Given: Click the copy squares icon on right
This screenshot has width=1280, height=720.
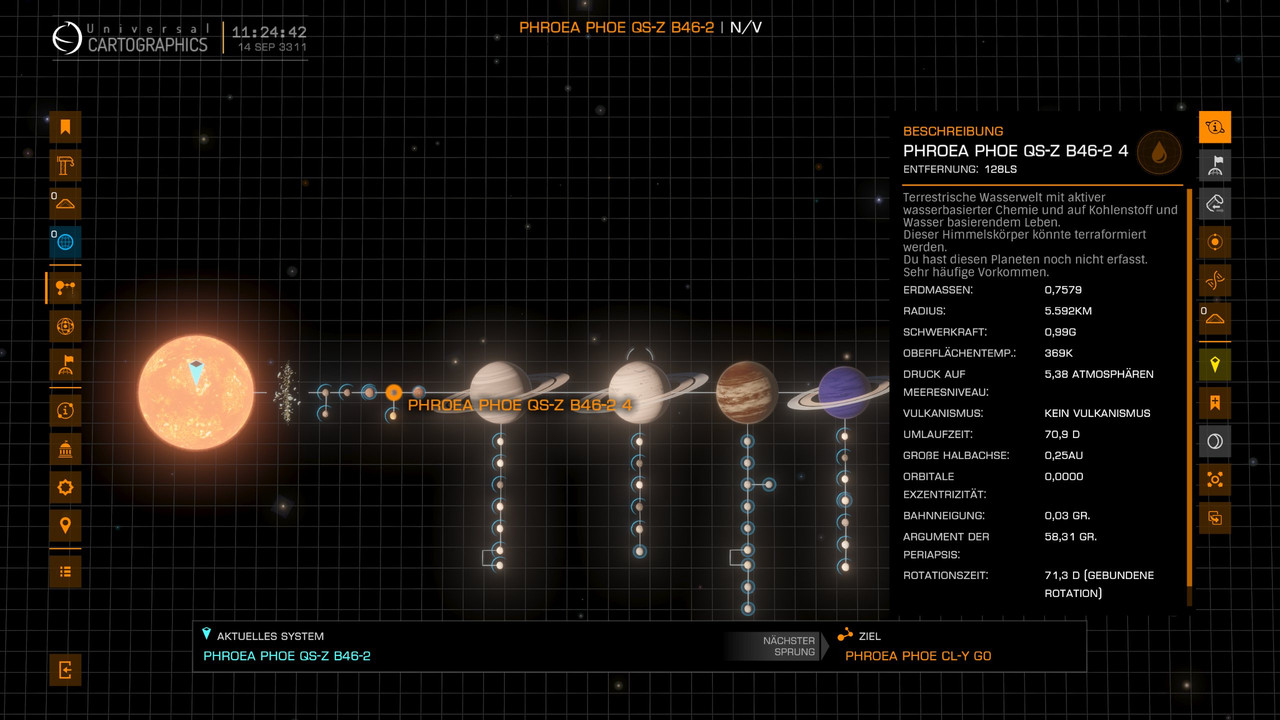Looking at the screenshot, I should point(1215,518).
